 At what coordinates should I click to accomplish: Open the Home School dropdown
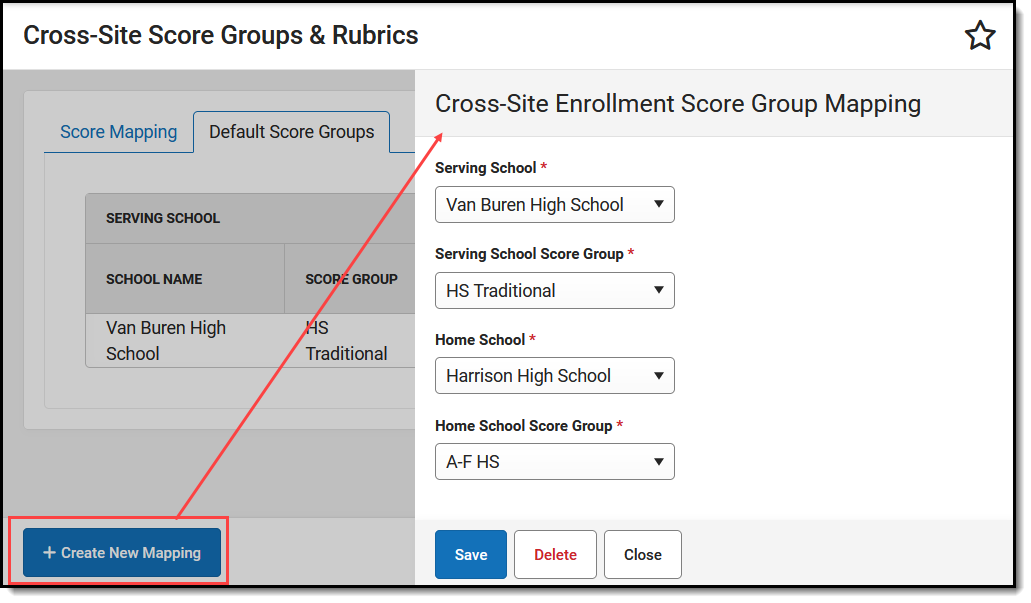tap(554, 375)
